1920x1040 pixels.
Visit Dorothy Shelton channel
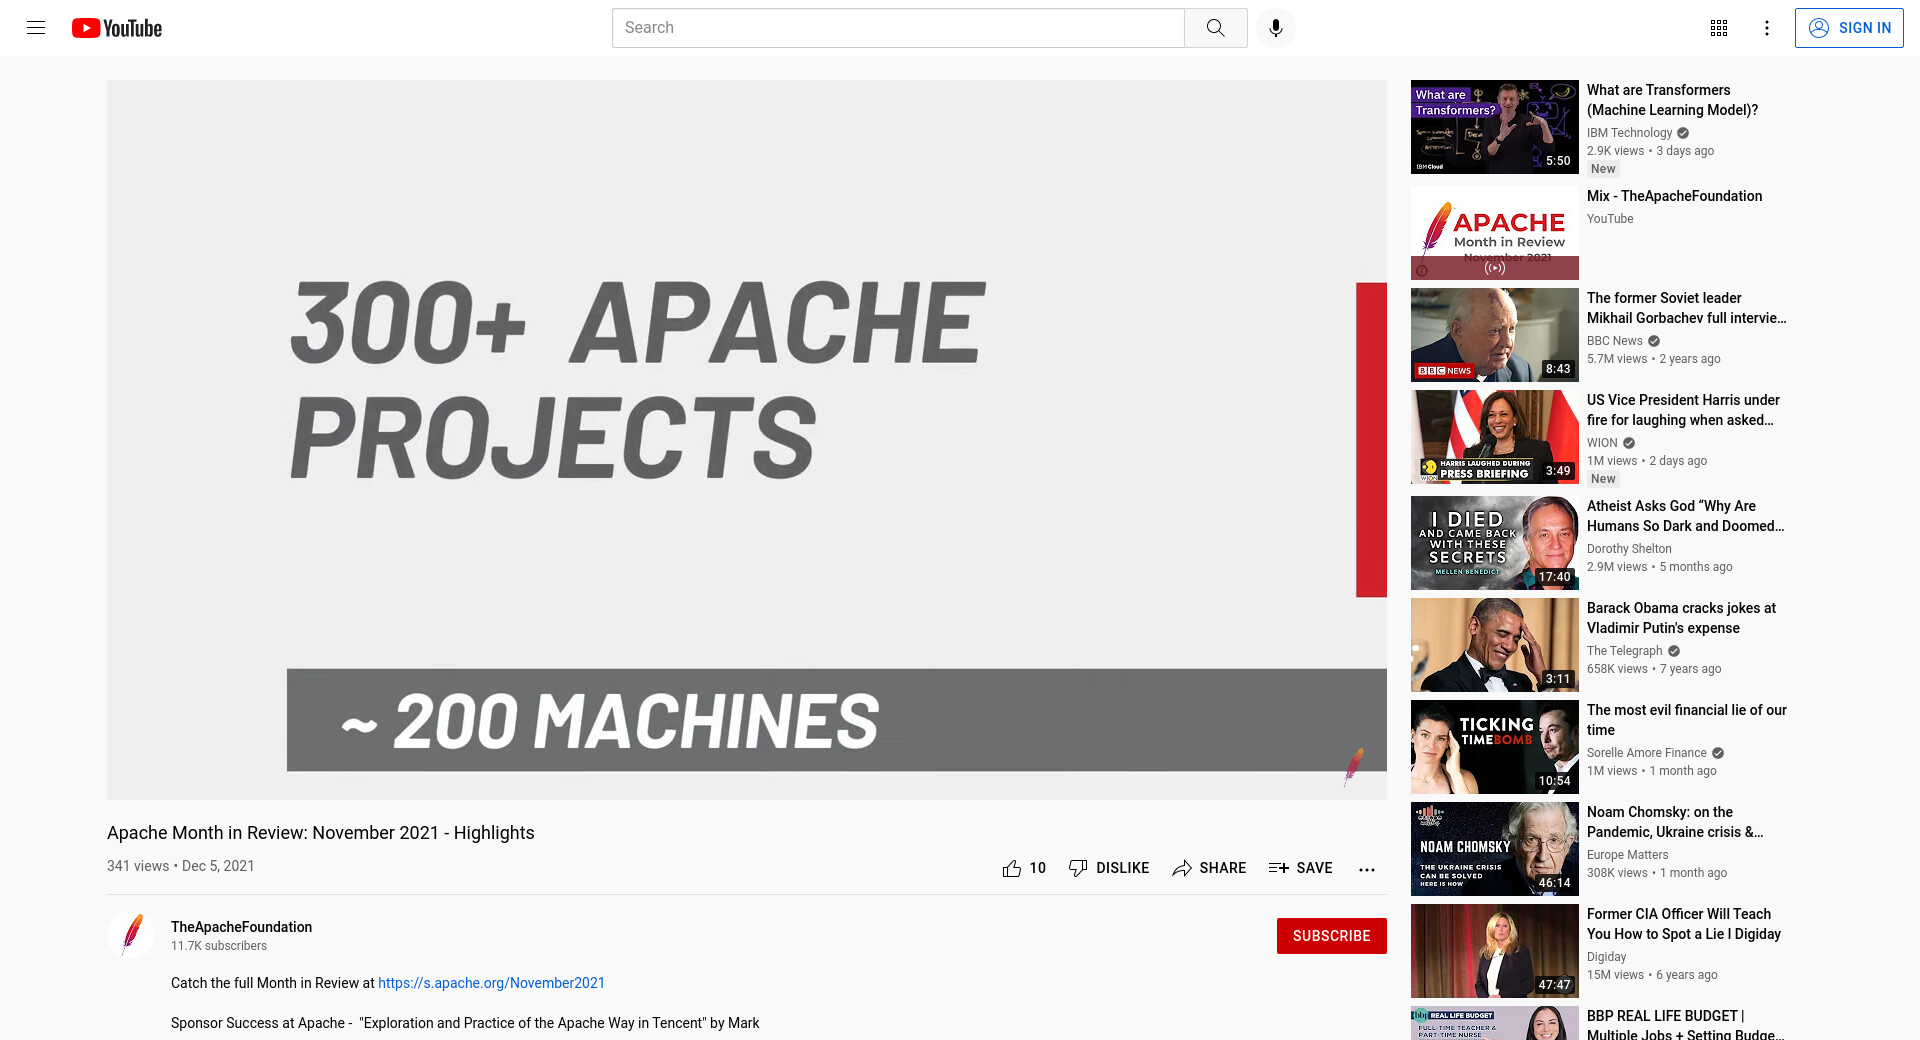tap(1629, 549)
